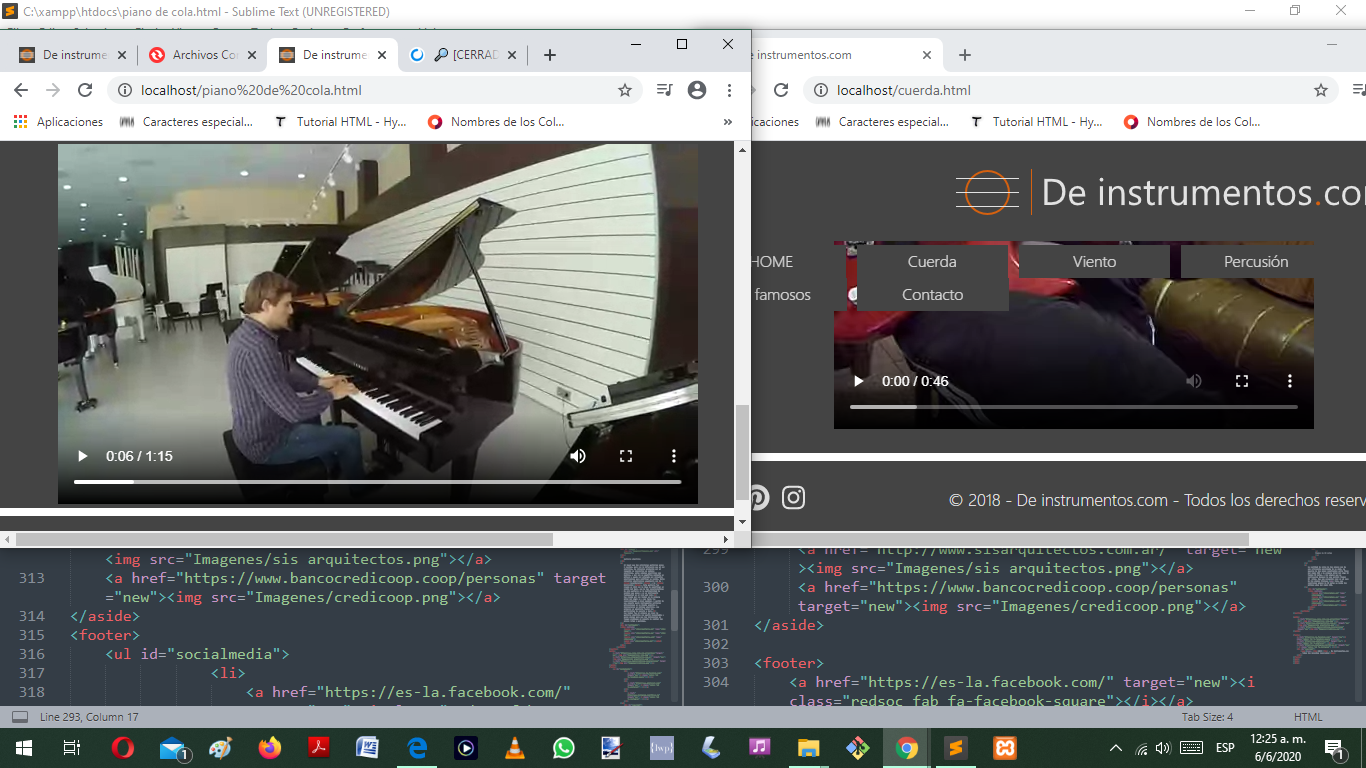Open the notification center with 1 alert
Screen dimensions: 1366x768
point(1333,748)
